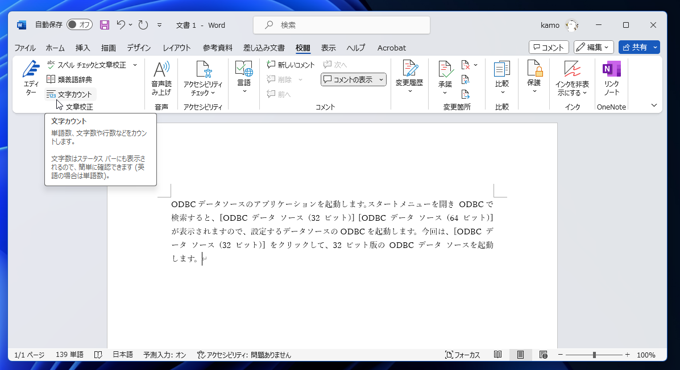Switch to the デザイン design tab
This screenshot has height=370, width=680.
pos(139,48)
